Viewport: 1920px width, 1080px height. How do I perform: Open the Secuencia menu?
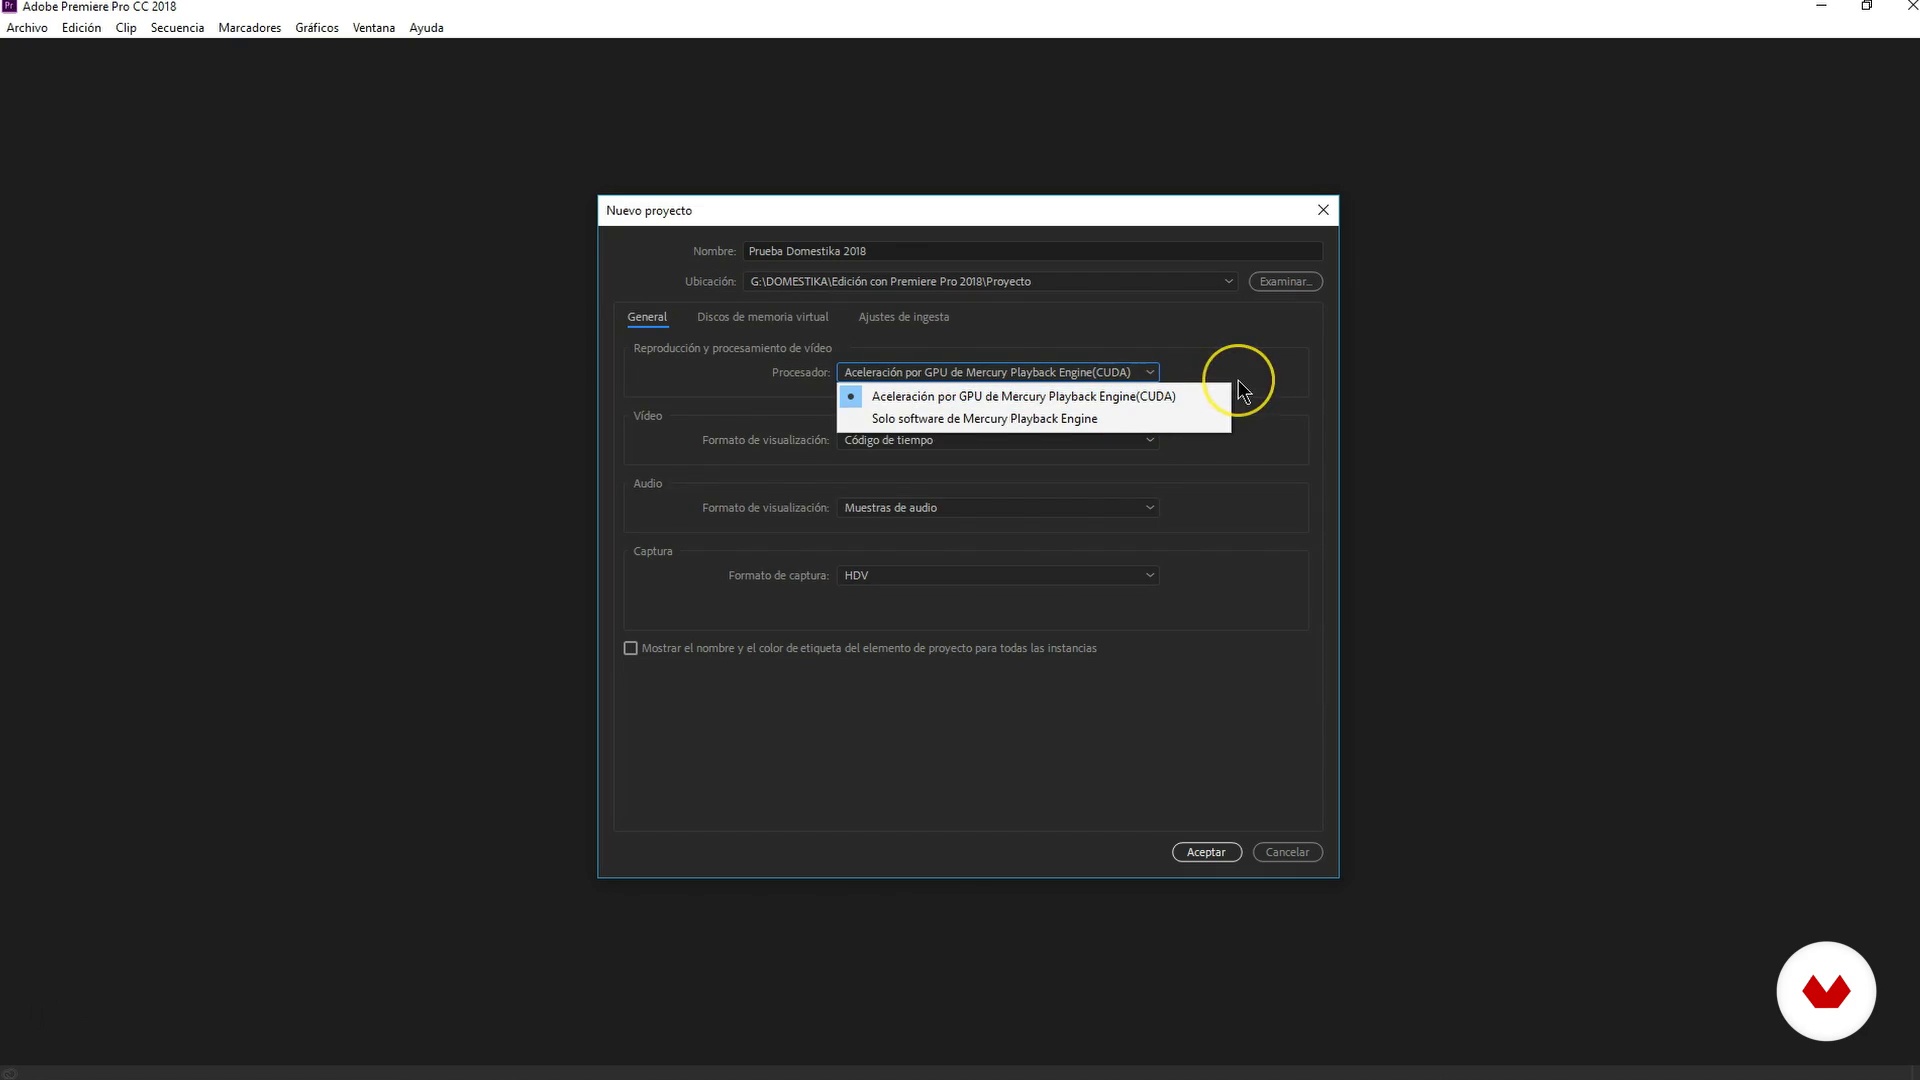(177, 28)
